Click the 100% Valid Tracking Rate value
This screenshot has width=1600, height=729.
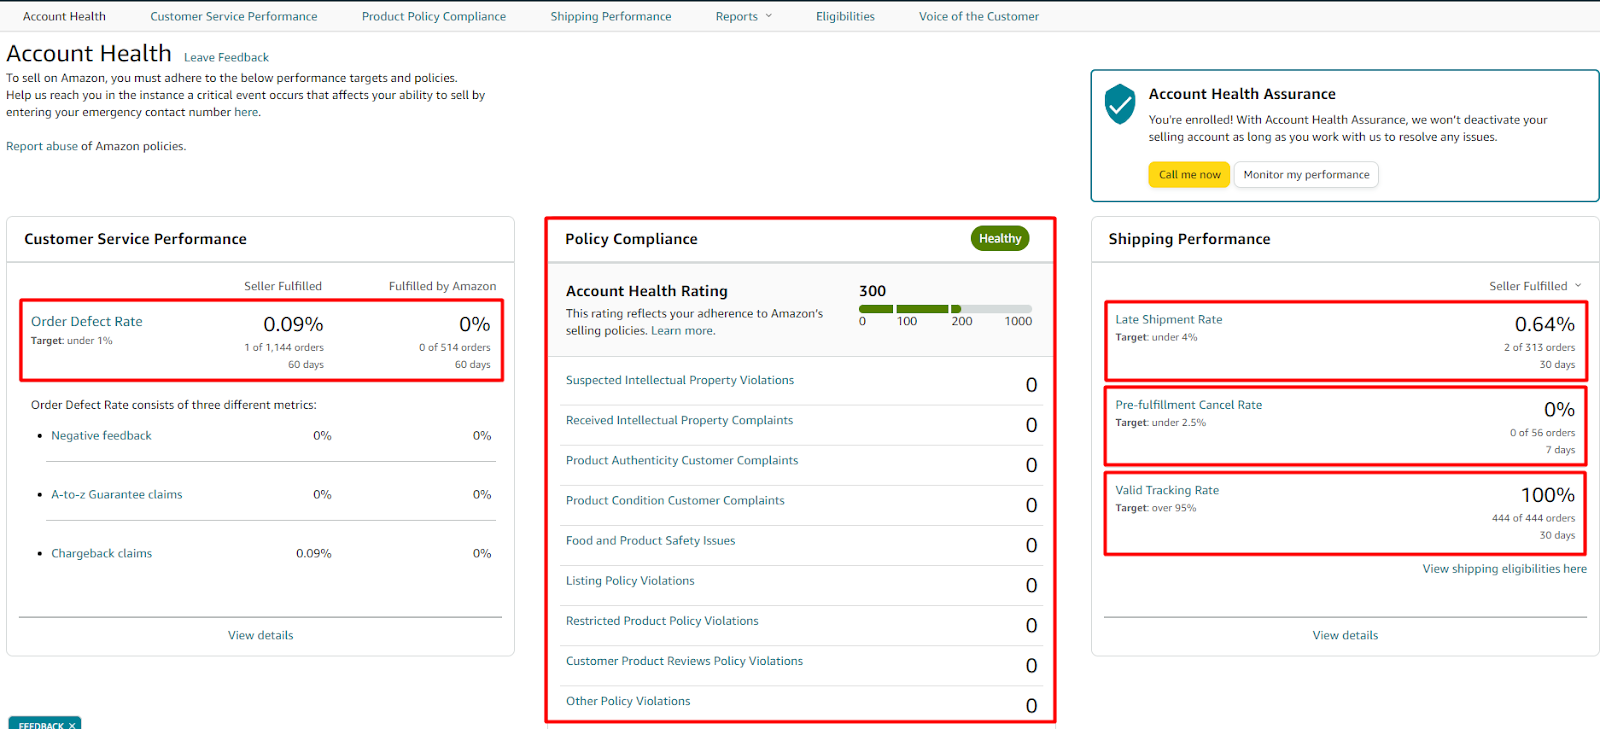pyautogui.click(x=1548, y=496)
